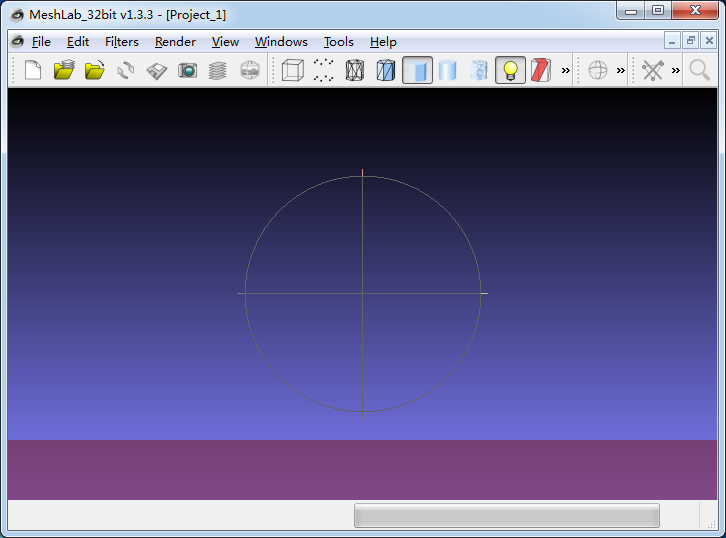Expand overflow chevron before the search icon
Screen dimensions: 726x538
(x=676, y=70)
